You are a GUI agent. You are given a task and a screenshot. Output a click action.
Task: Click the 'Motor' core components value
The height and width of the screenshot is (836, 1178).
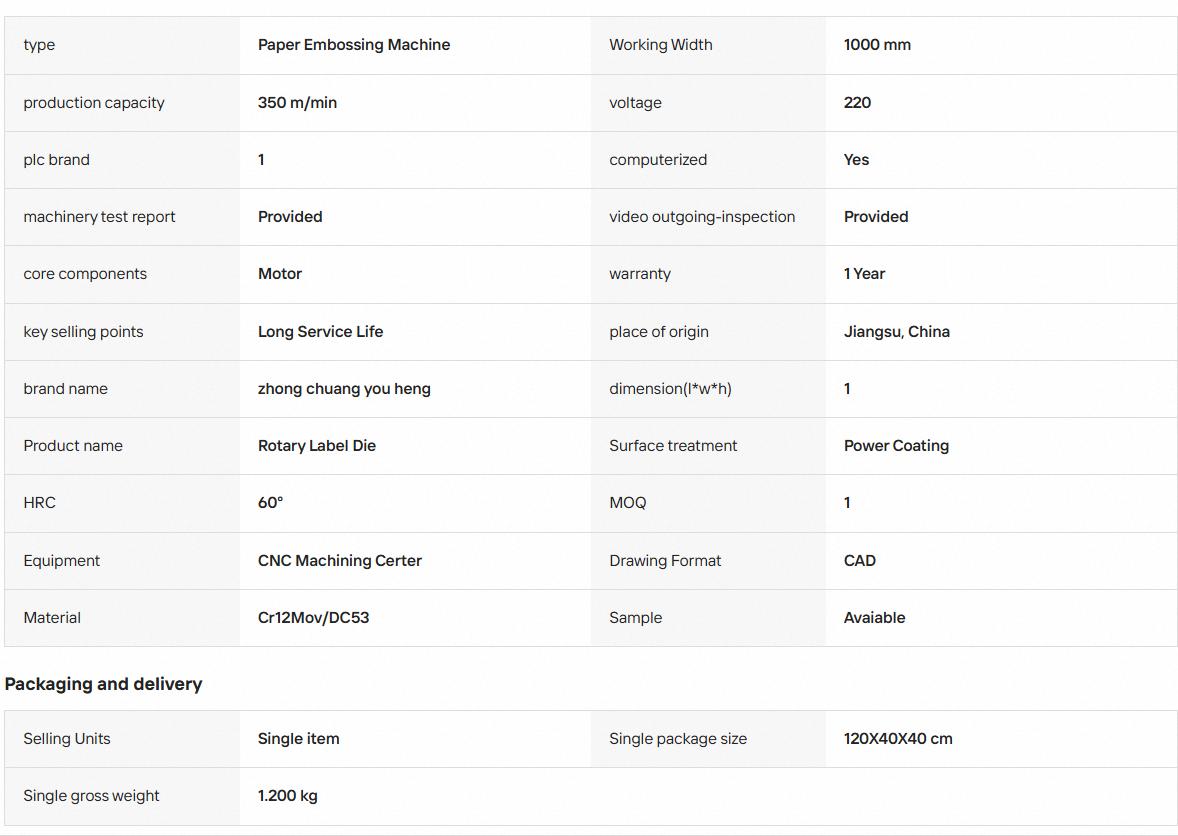(x=279, y=274)
